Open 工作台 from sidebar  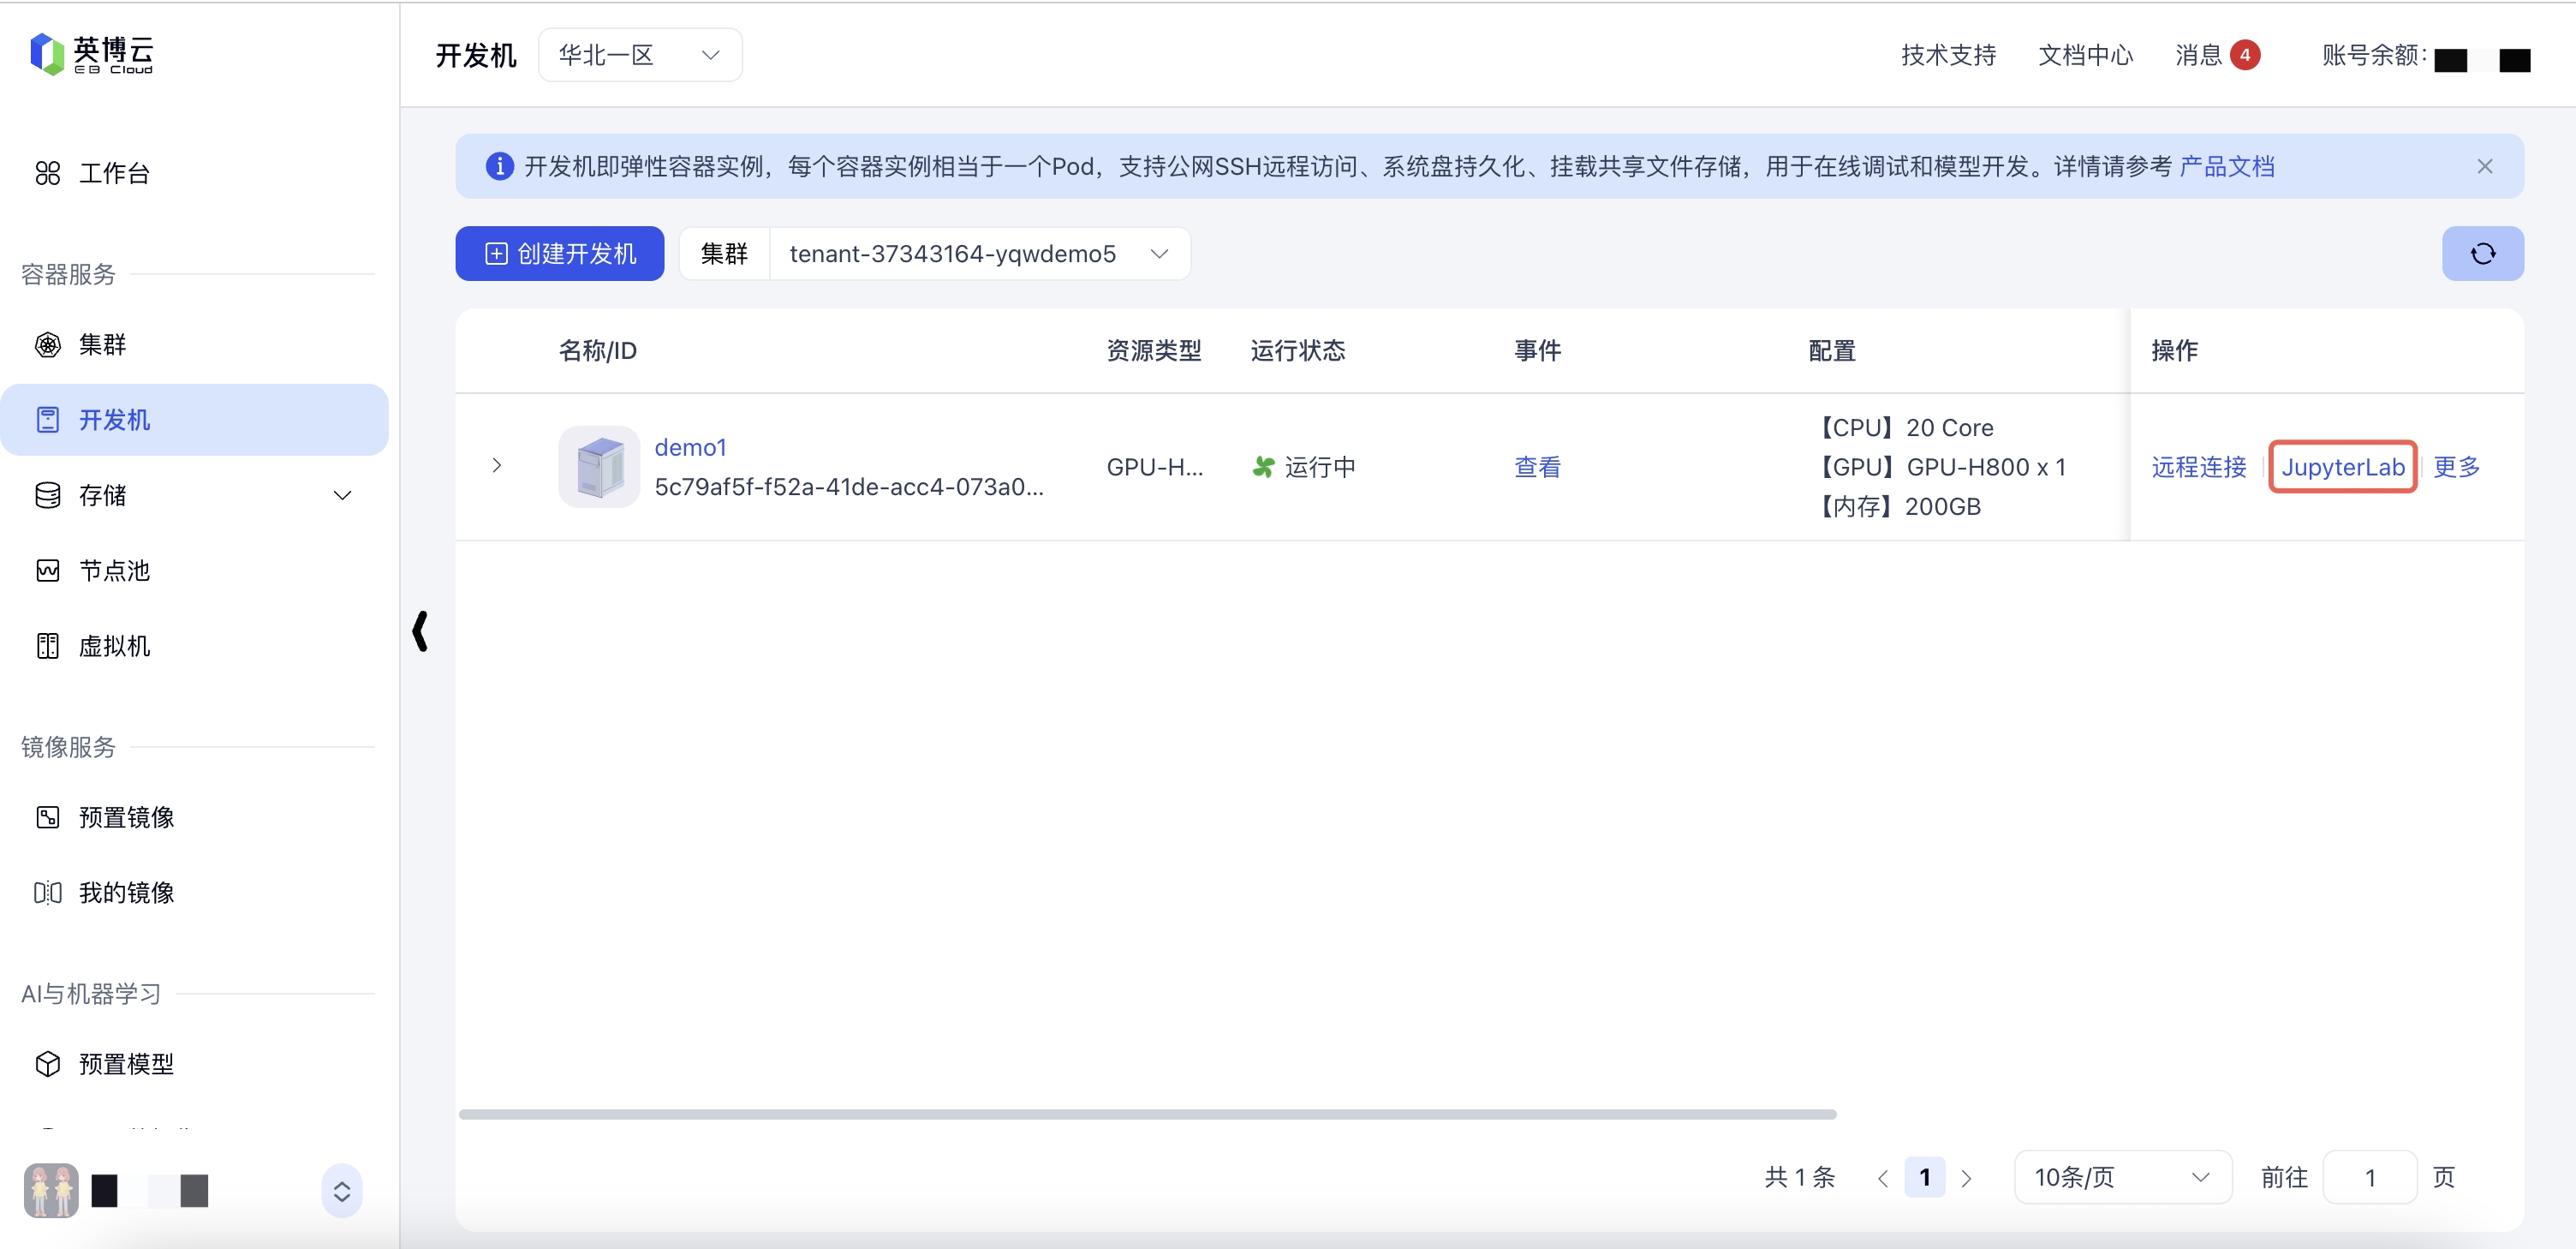pyautogui.click(x=114, y=174)
